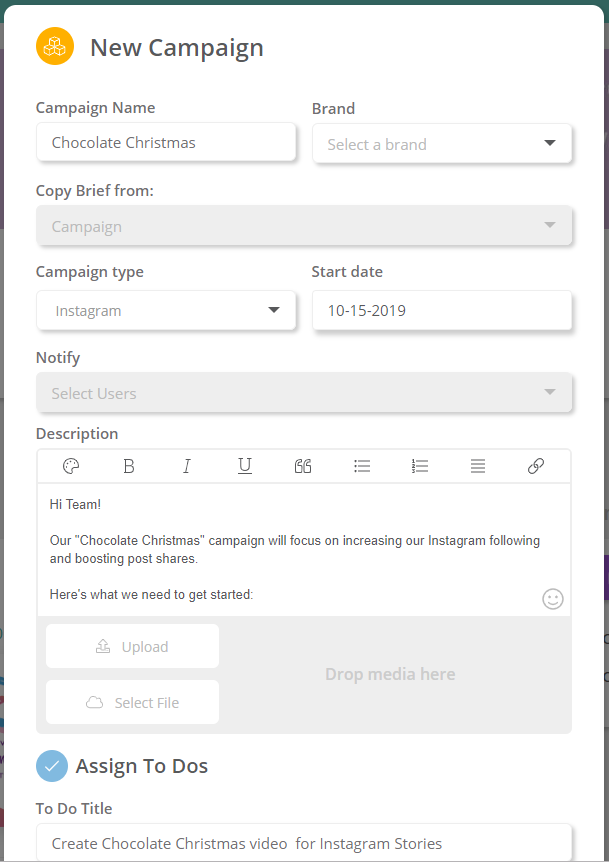This screenshot has height=862, width=609.
Task: Insert a numbered list
Action: pyautogui.click(x=419, y=466)
